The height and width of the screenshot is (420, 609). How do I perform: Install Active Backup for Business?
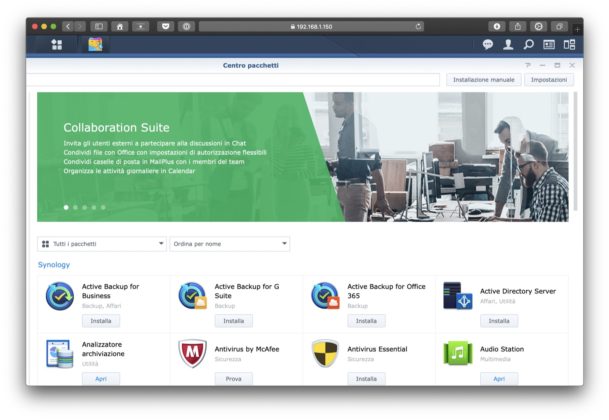(101, 321)
